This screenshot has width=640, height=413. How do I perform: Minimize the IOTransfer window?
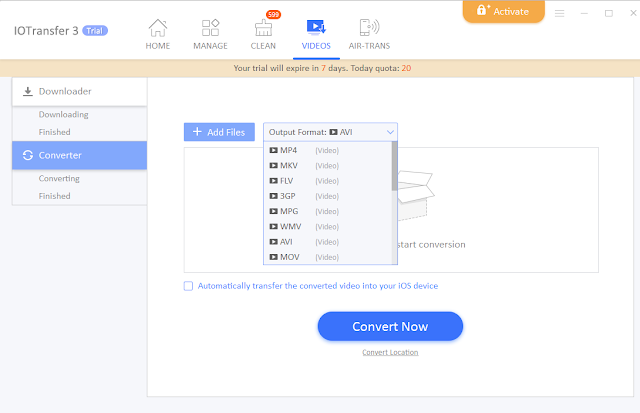pos(584,13)
